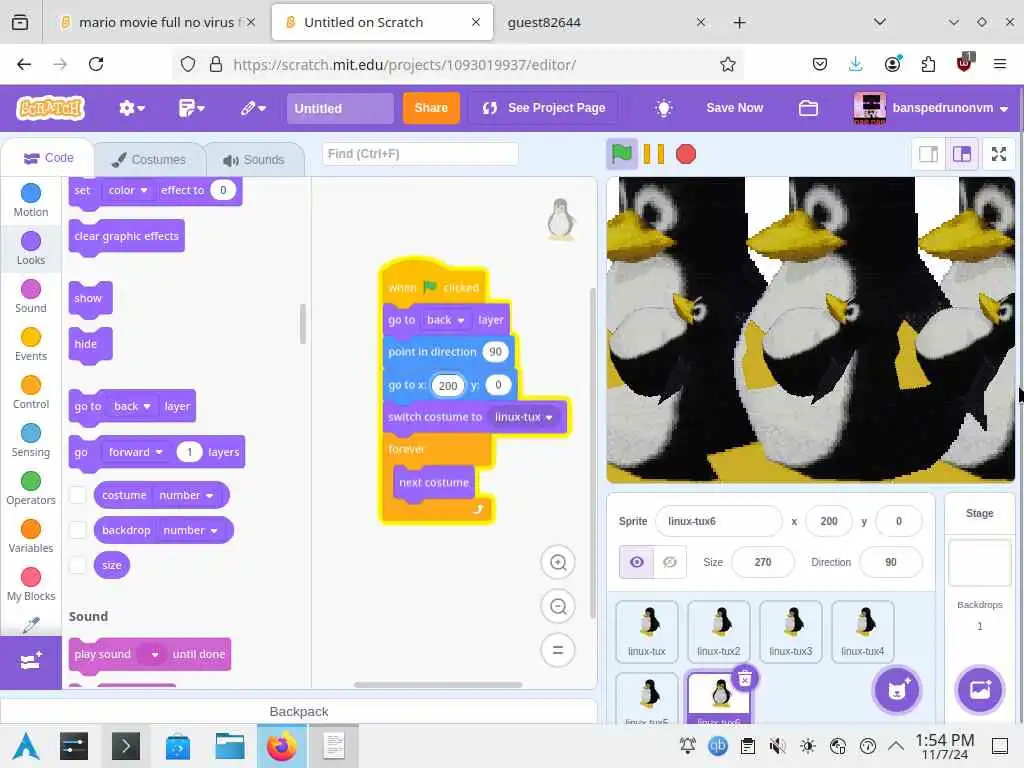The height and width of the screenshot is (768, 1024).
Task: Select the linux-tux3 sprite thumbnail
Action: (x=790, y=632)
